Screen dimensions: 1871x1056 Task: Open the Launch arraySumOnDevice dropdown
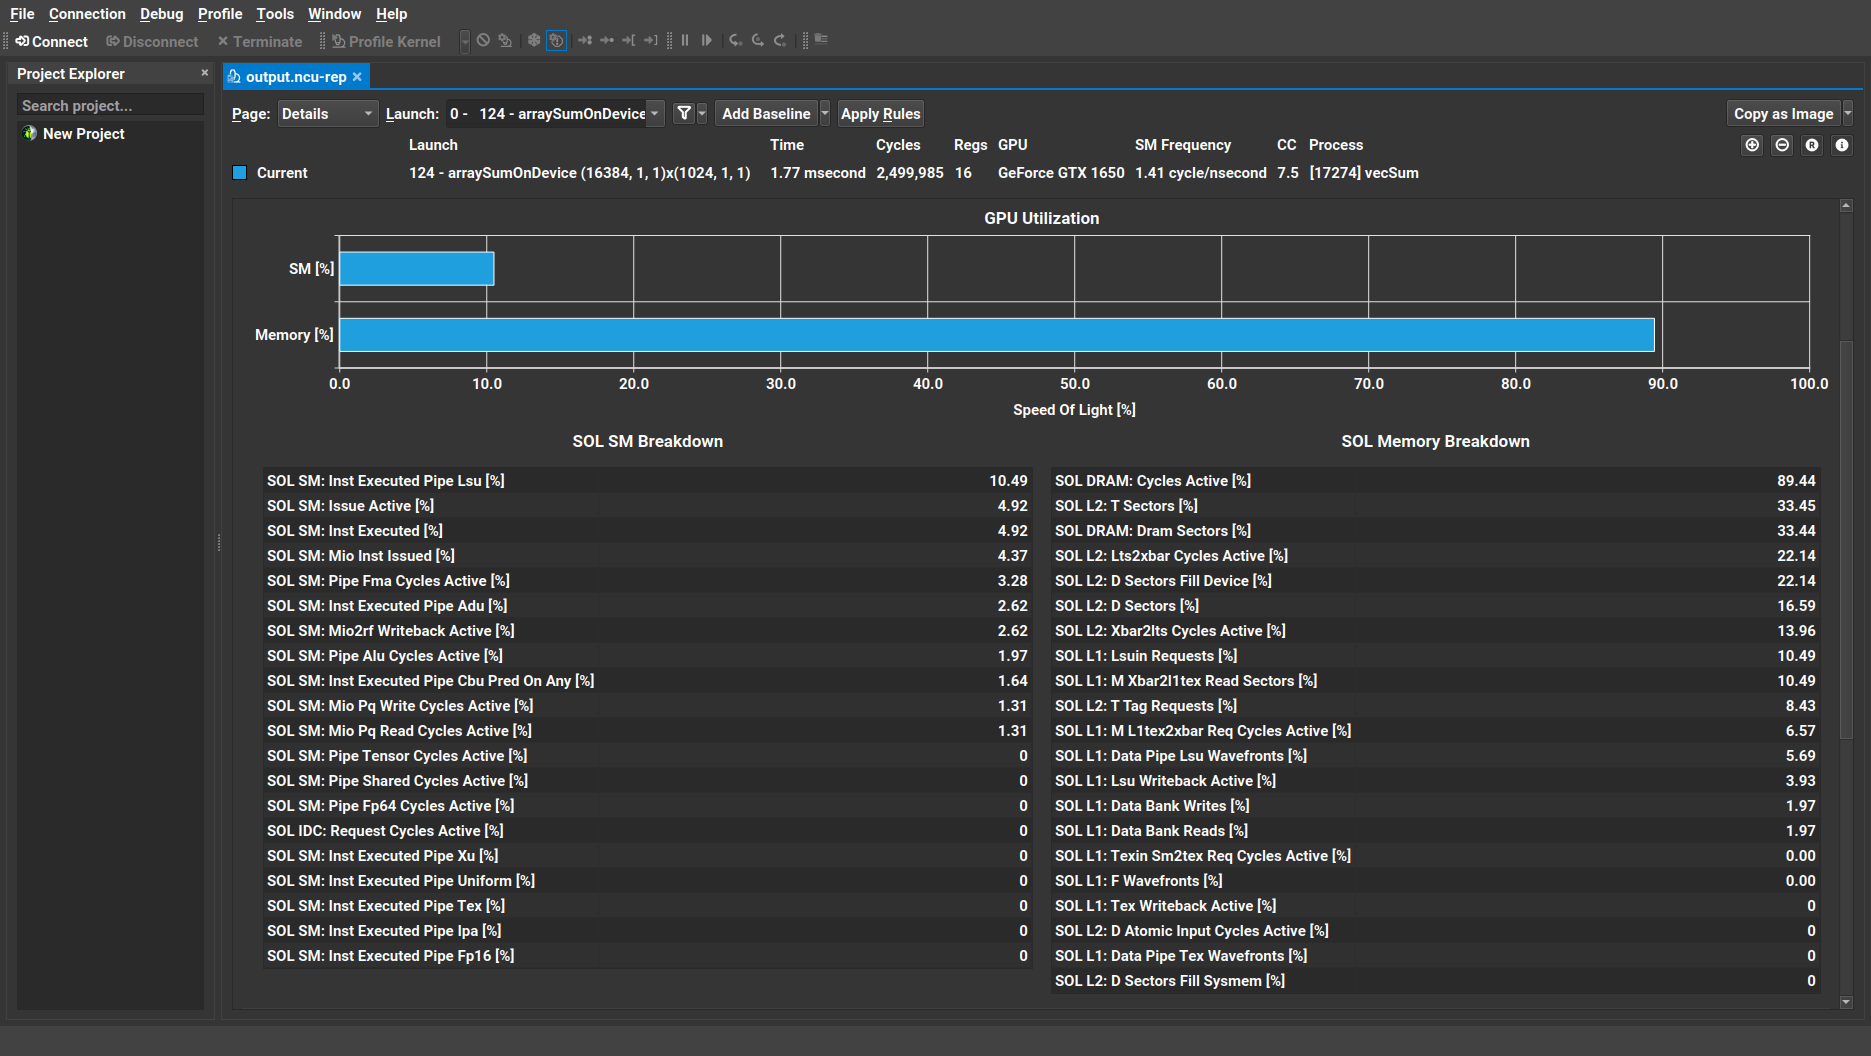pyautogui.click(x=554, y=114)
